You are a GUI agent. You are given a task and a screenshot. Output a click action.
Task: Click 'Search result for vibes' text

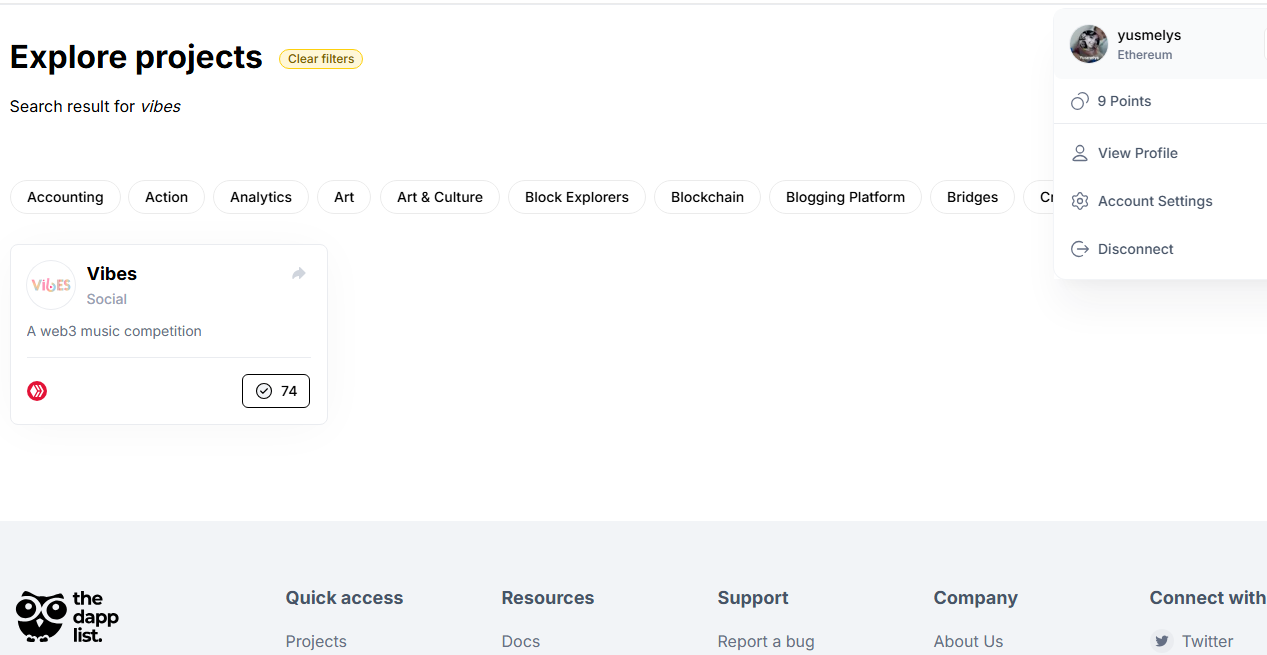click(x=95, y=106)
